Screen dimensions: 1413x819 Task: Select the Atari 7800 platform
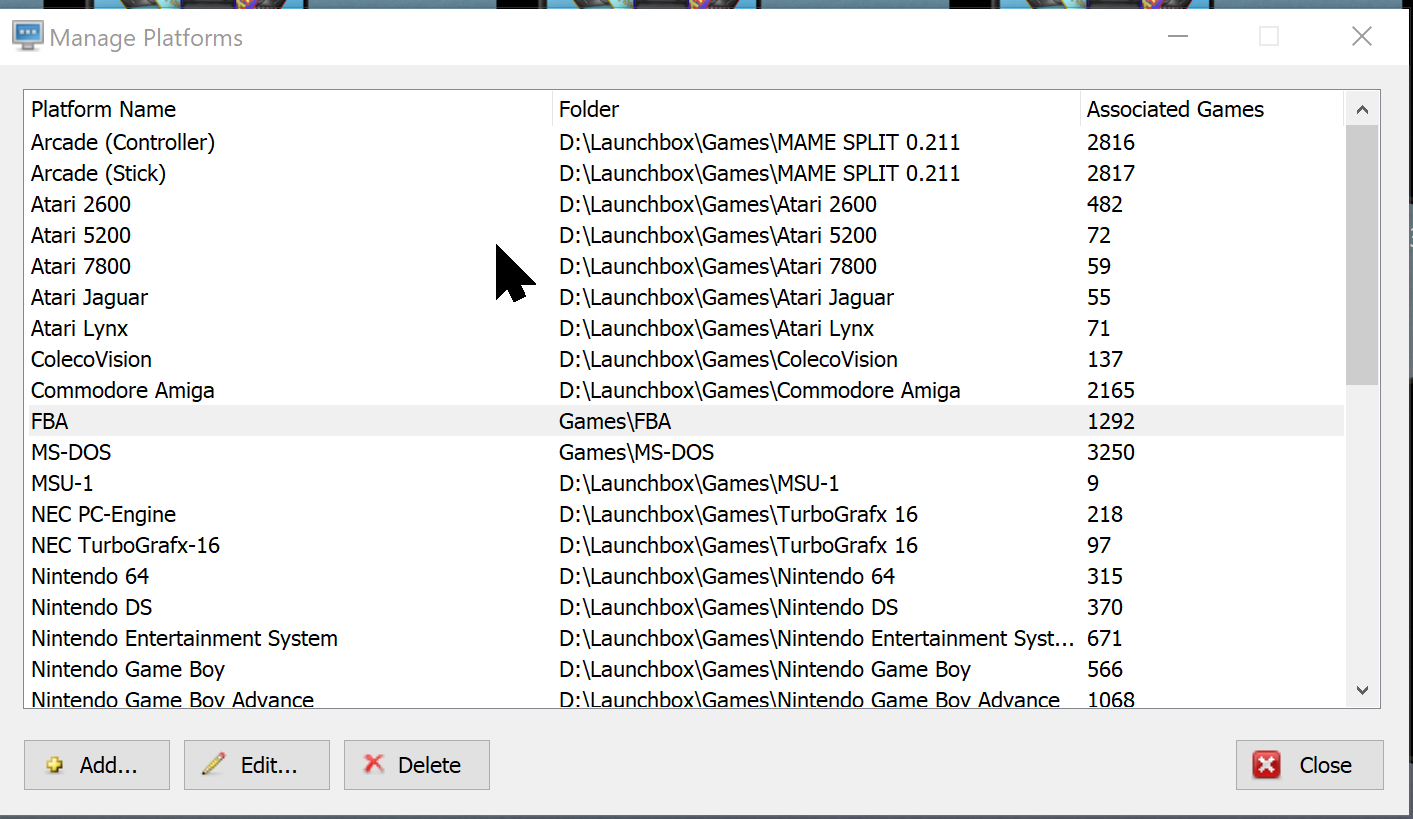click(x=684, y=266)
